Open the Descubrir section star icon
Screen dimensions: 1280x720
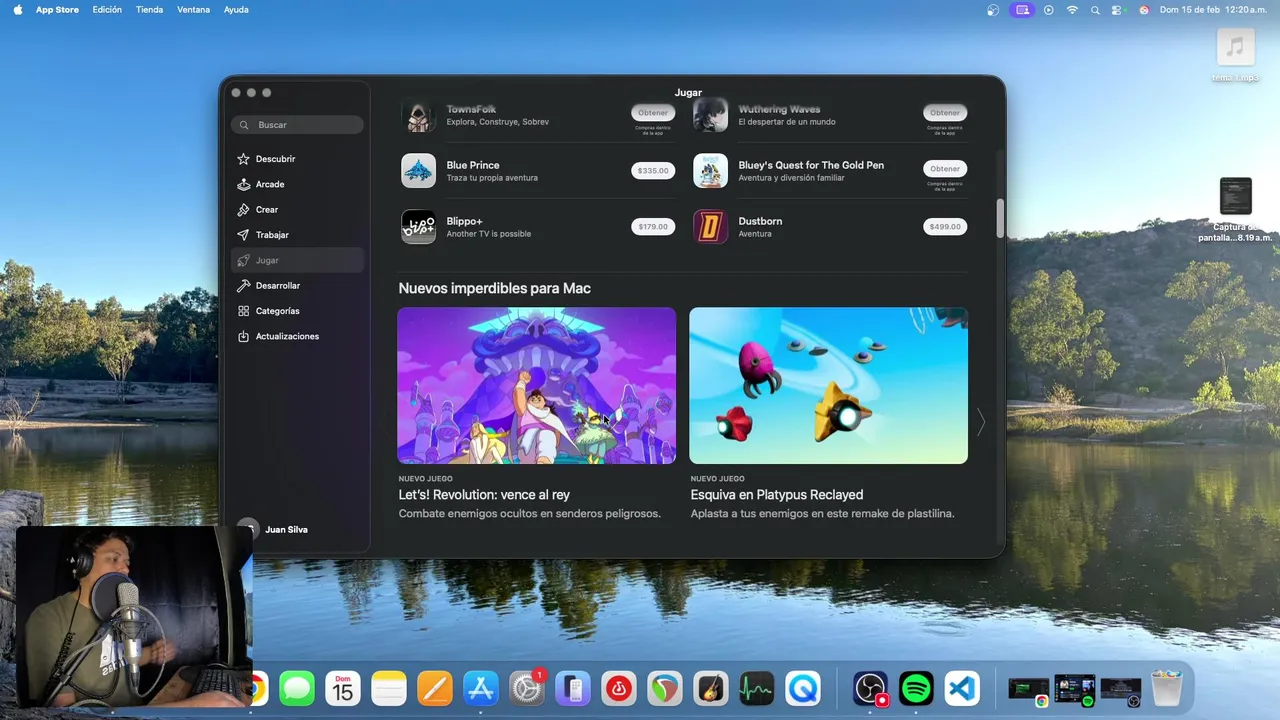click(243, 159)
